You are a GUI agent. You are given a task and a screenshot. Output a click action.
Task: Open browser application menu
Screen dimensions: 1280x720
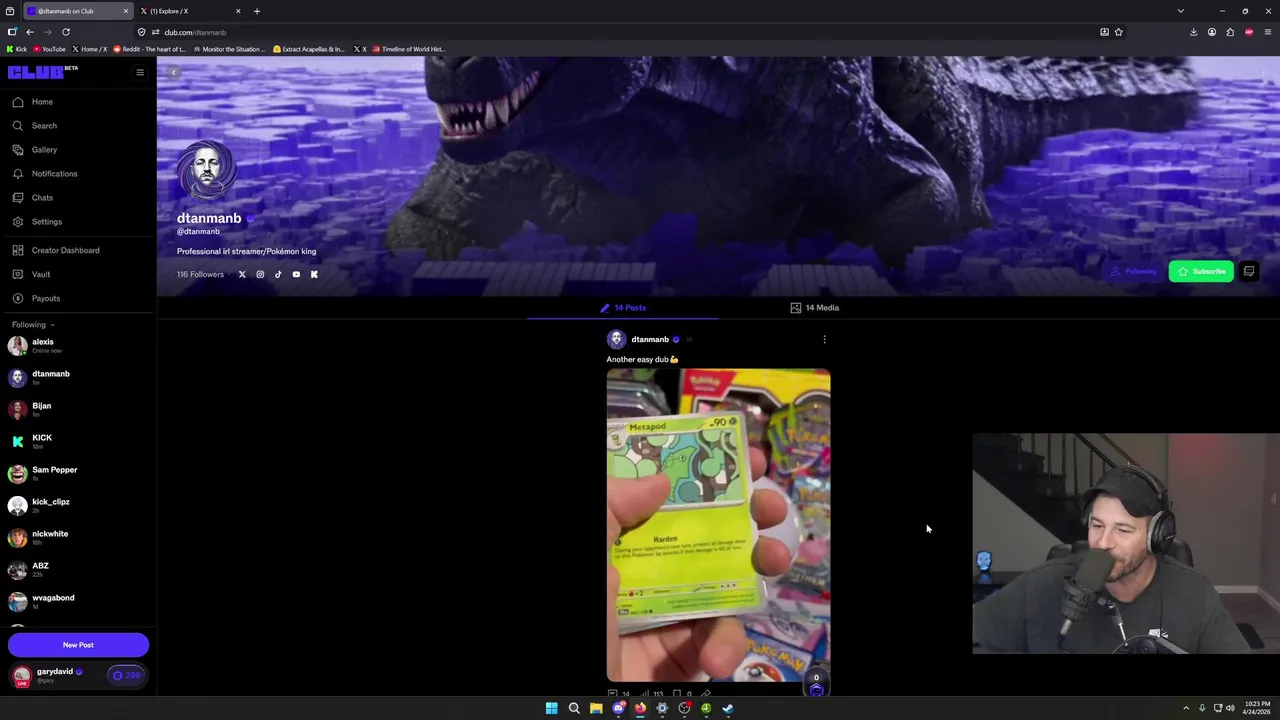coord(1267,32)
